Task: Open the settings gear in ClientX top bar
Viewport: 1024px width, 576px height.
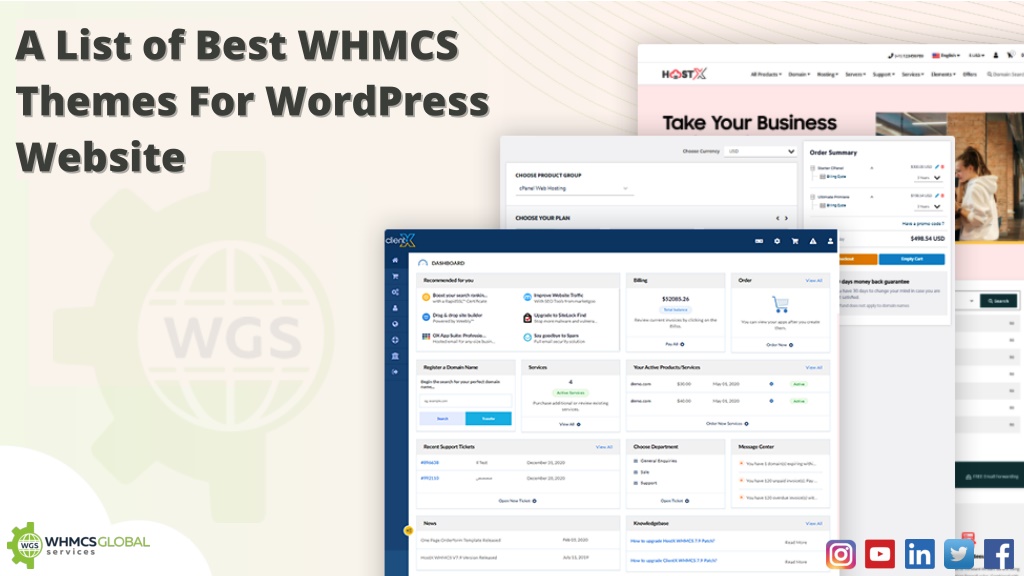Action: pyautogui.click(x=777, y=241)
